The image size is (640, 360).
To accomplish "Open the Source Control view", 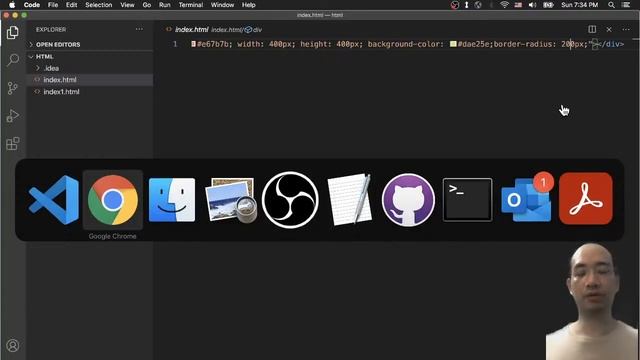I will pyautogui.click(x=13, y=88).
